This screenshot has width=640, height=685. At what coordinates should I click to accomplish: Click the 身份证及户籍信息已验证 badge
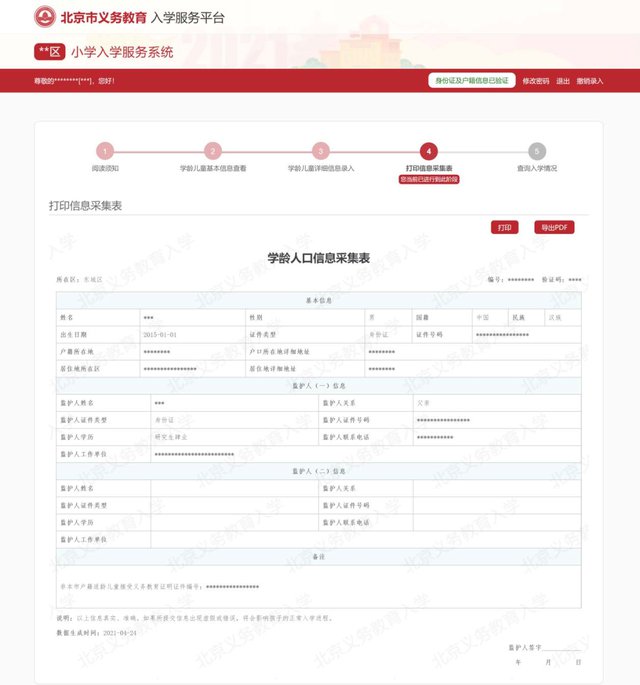(471, 81)
